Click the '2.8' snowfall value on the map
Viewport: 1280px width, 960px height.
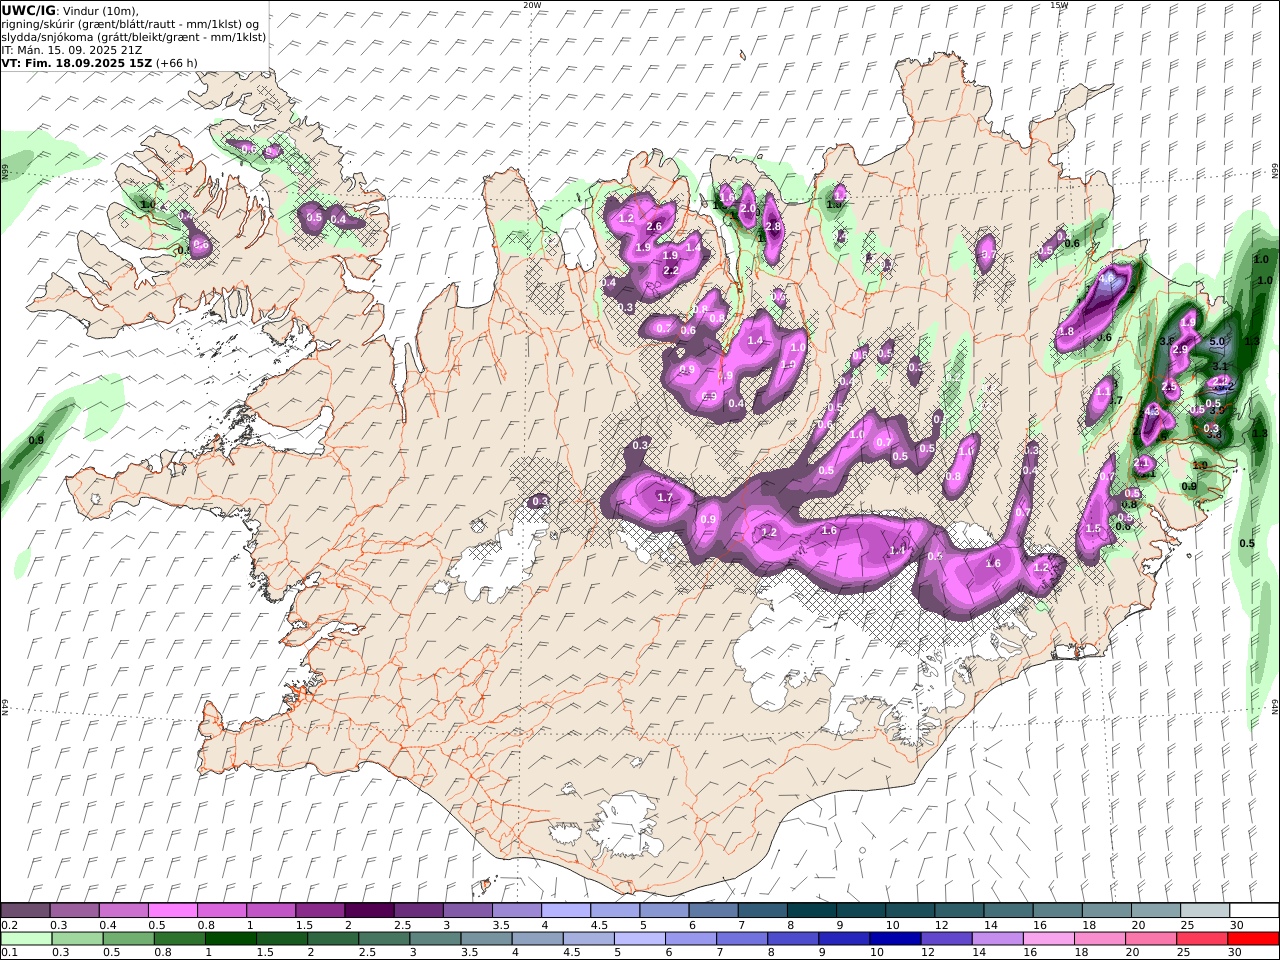(x=773, y=227)
